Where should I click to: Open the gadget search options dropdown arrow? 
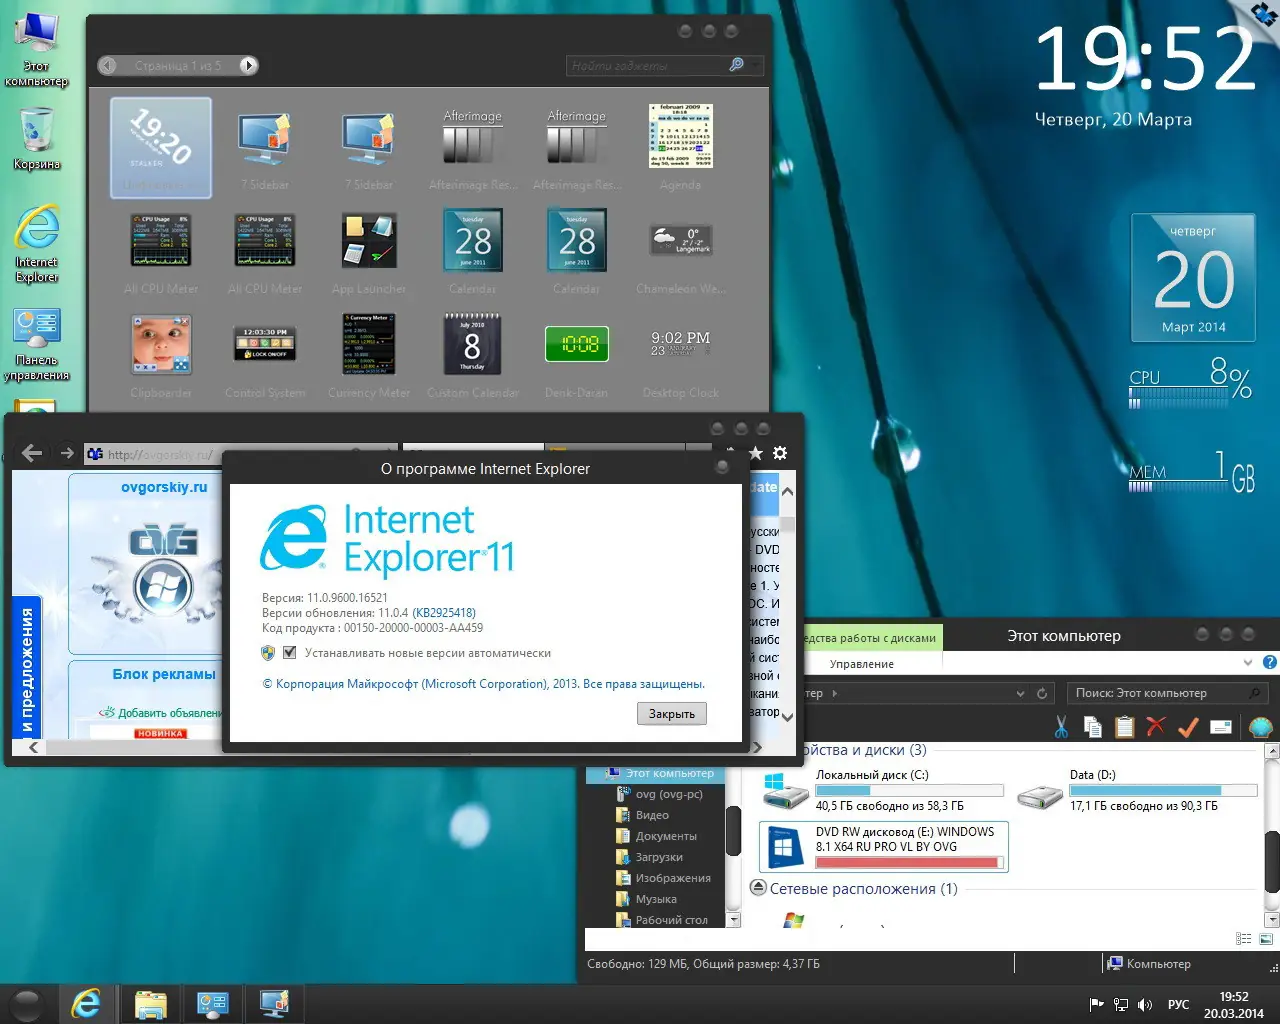(x=756, y=65)
